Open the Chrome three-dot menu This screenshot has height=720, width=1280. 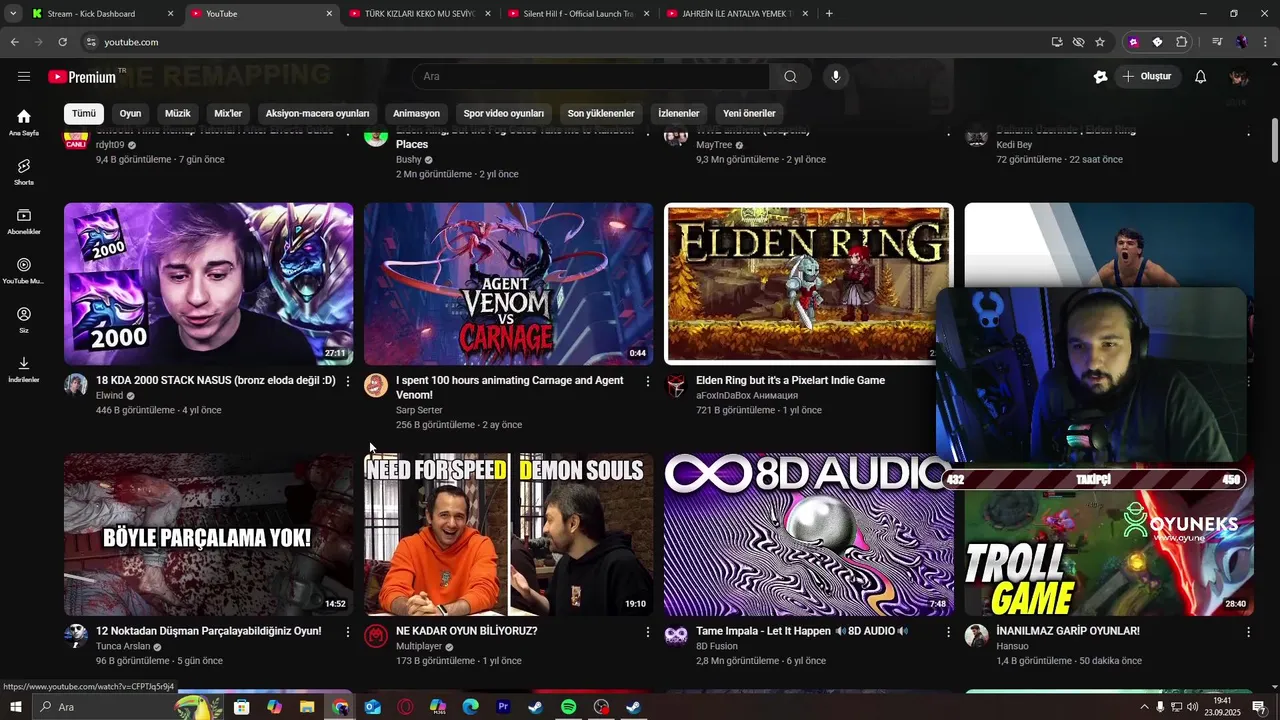click(1265, 42)
